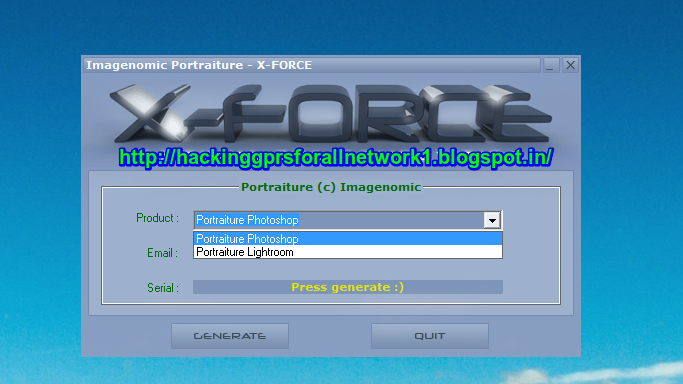The width and height of the screenshot is (683, 384).
Task: Click the GENERATE button
Action: 230,336
